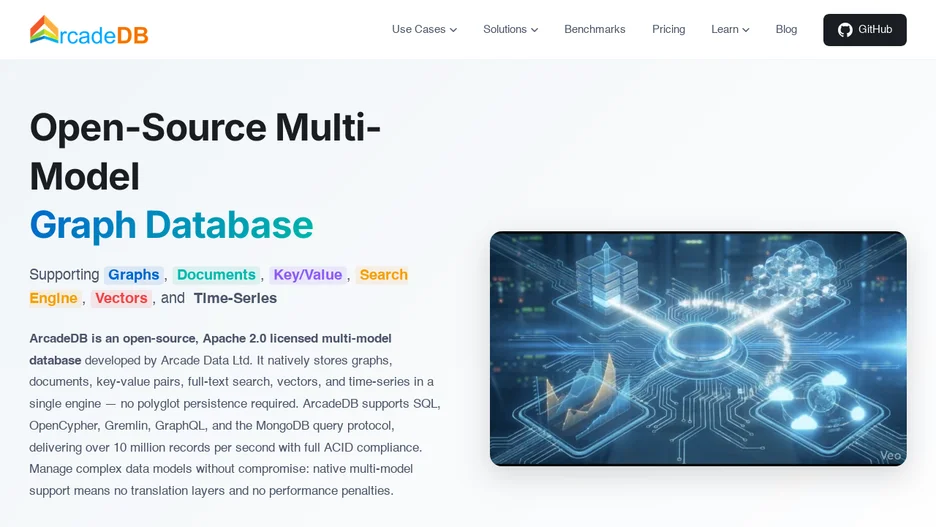Click the Documents tag
Viewport: 936px width, 527px height.
[x=216, y=275]
